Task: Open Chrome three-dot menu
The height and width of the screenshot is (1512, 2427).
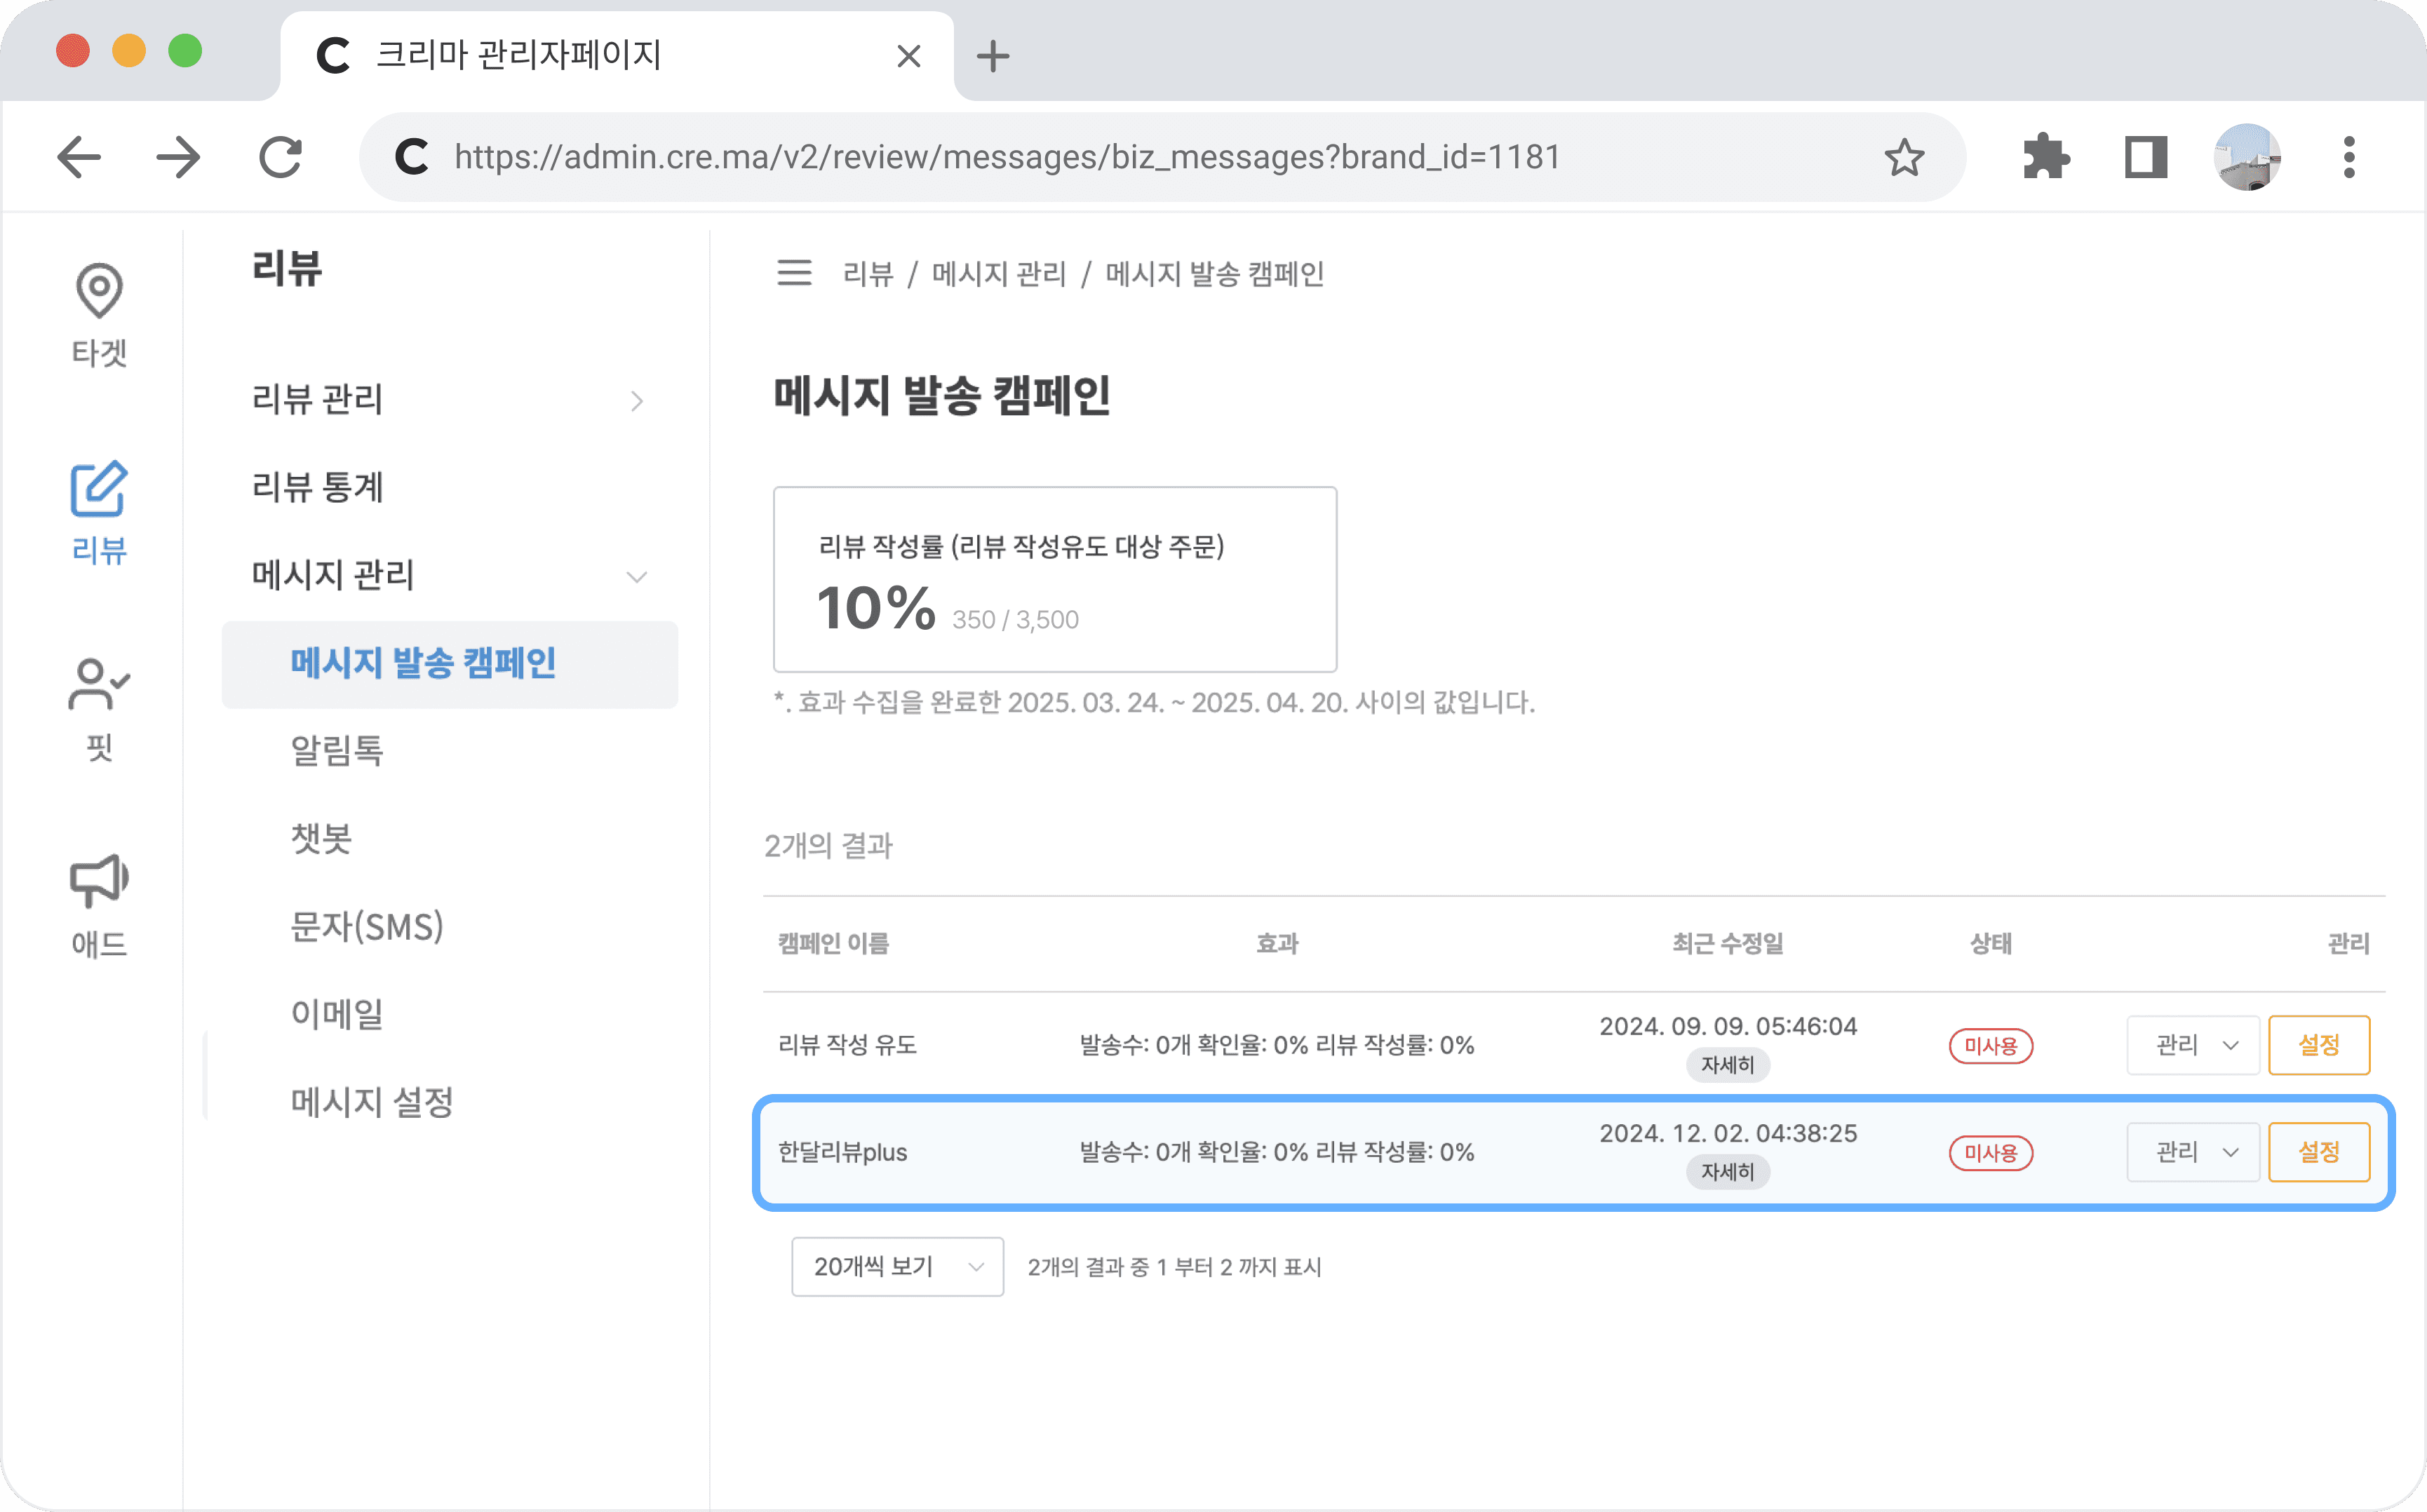Action: (x=2348, y=157)
